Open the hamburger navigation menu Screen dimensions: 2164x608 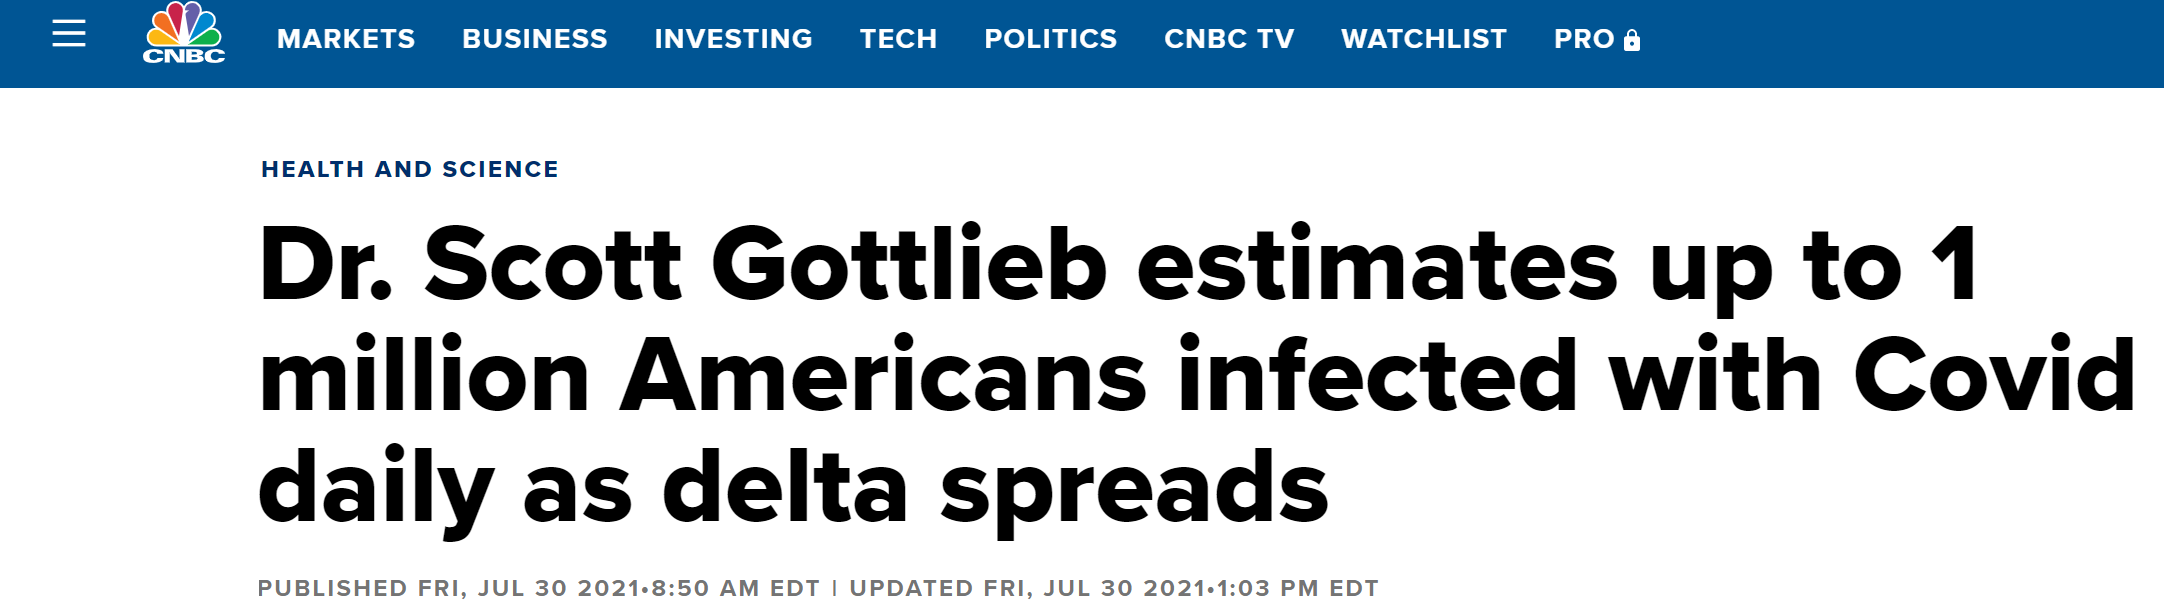[69, 35]
